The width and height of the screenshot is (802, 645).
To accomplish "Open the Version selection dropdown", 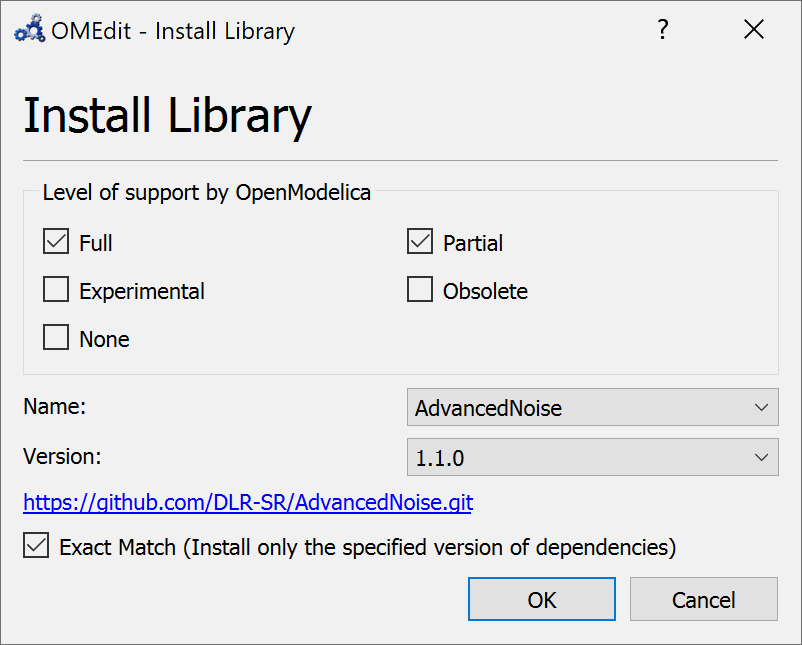I will (x=592, y=457).
